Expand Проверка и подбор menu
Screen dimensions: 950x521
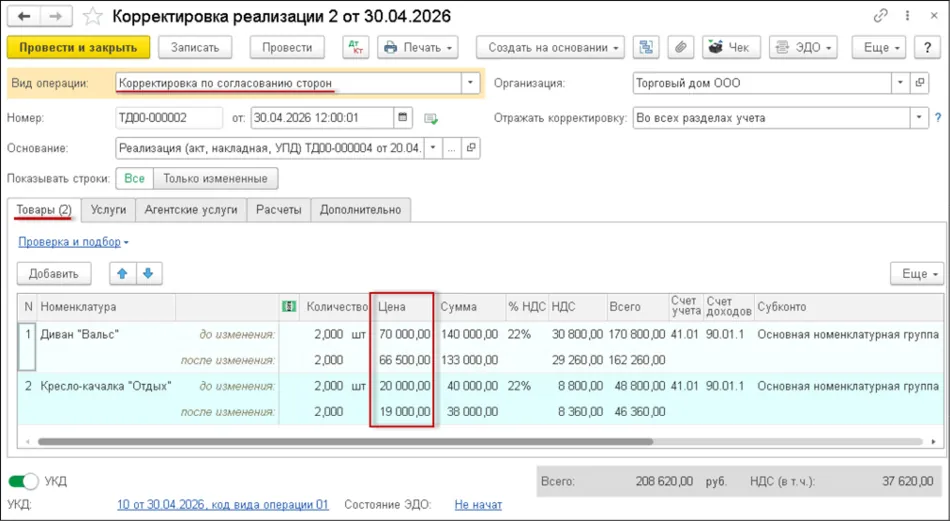click(73, 242)
